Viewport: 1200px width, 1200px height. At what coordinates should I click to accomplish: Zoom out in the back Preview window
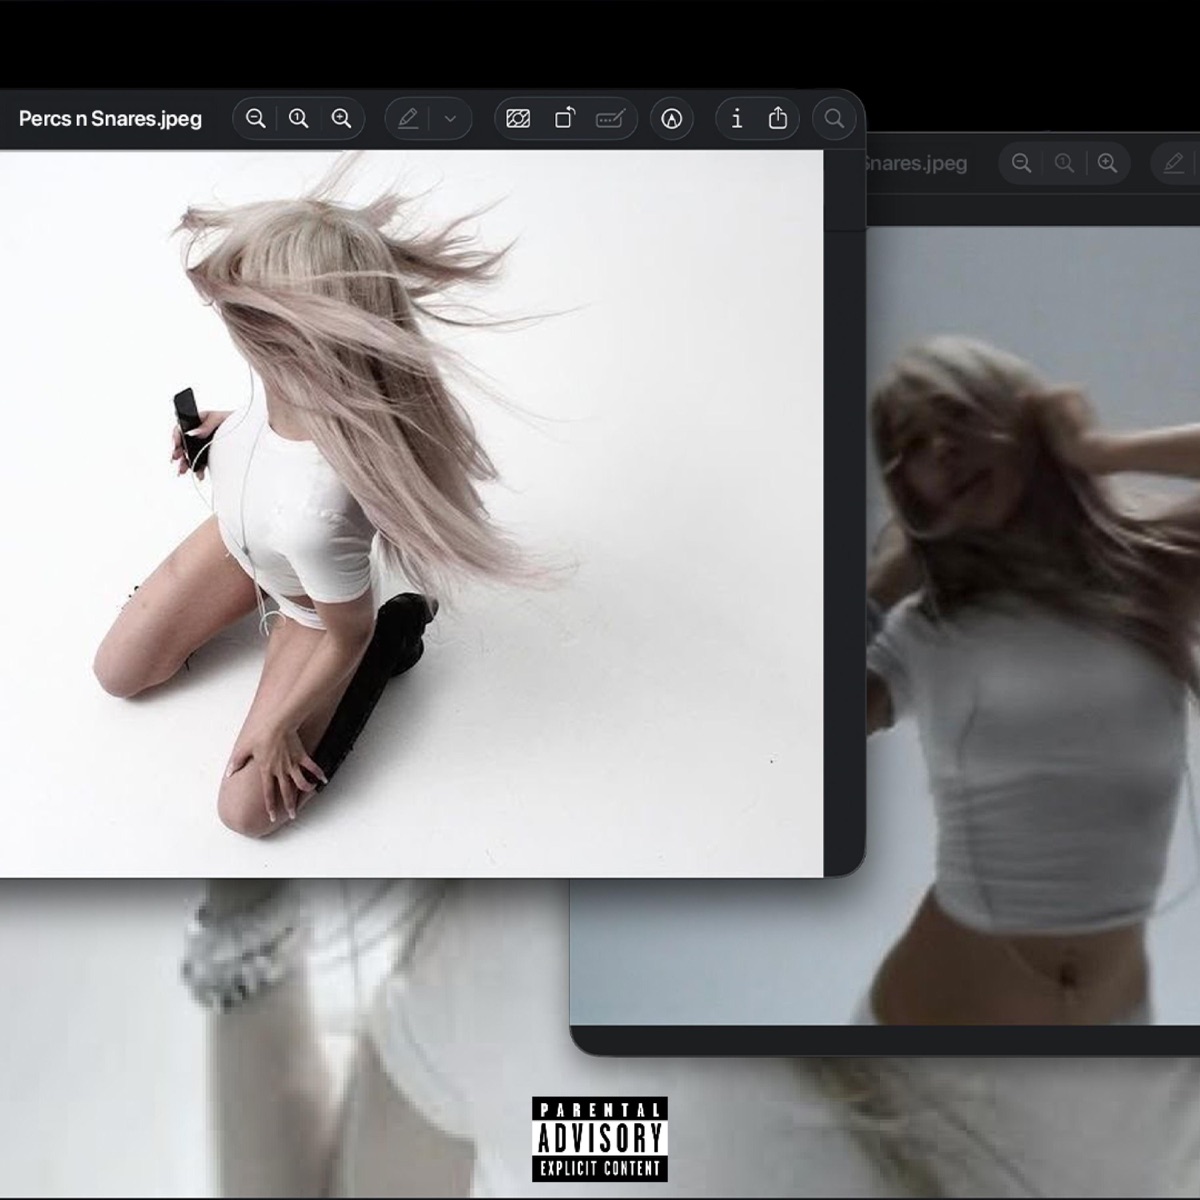coord(1021,163)
